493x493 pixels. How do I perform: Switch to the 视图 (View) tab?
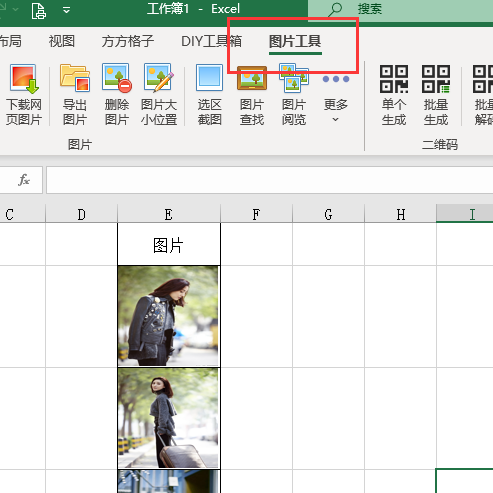(x=62, y=41)
